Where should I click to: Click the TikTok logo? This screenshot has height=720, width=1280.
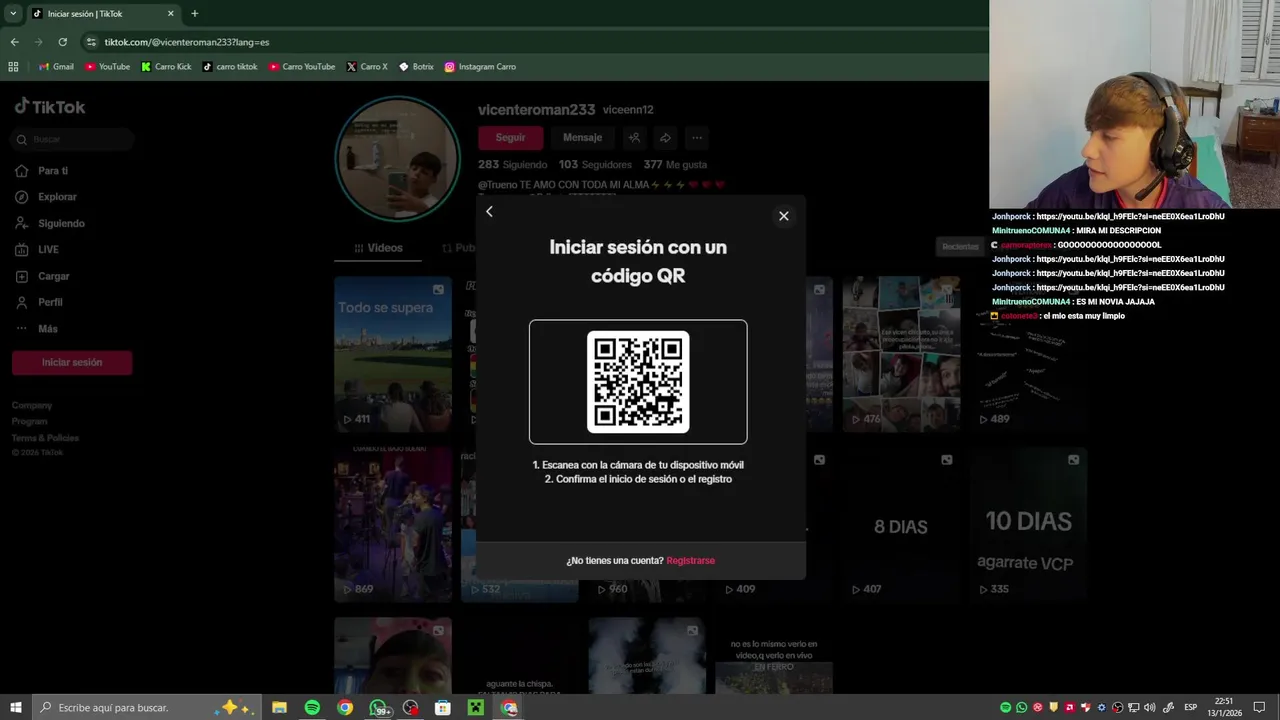(x=50, y=107)
